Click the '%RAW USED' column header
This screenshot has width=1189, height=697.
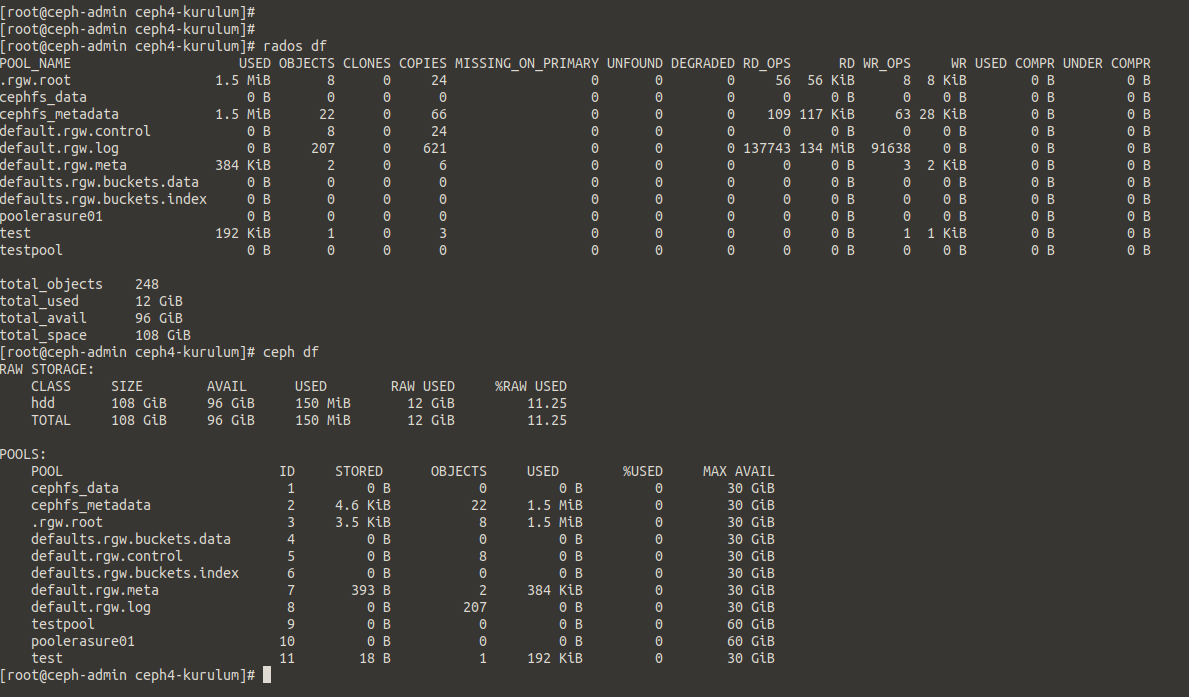(531, 386)
